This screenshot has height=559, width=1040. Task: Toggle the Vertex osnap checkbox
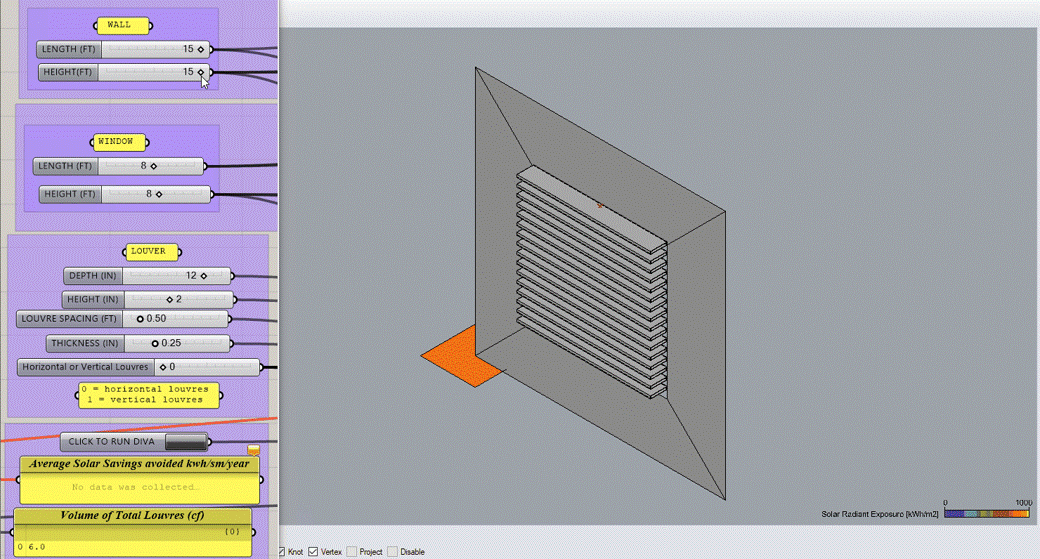point(313,552)
